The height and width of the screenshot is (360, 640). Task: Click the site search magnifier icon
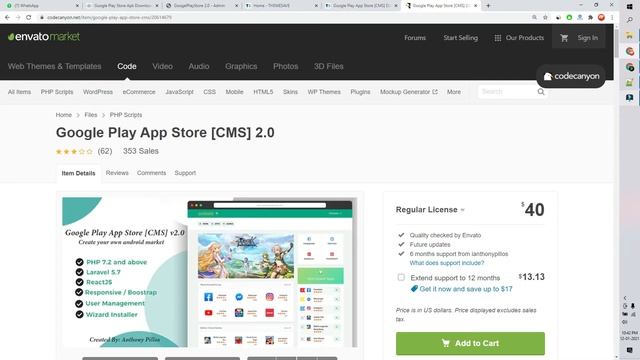pyautogui.click(x=541, y=92)
